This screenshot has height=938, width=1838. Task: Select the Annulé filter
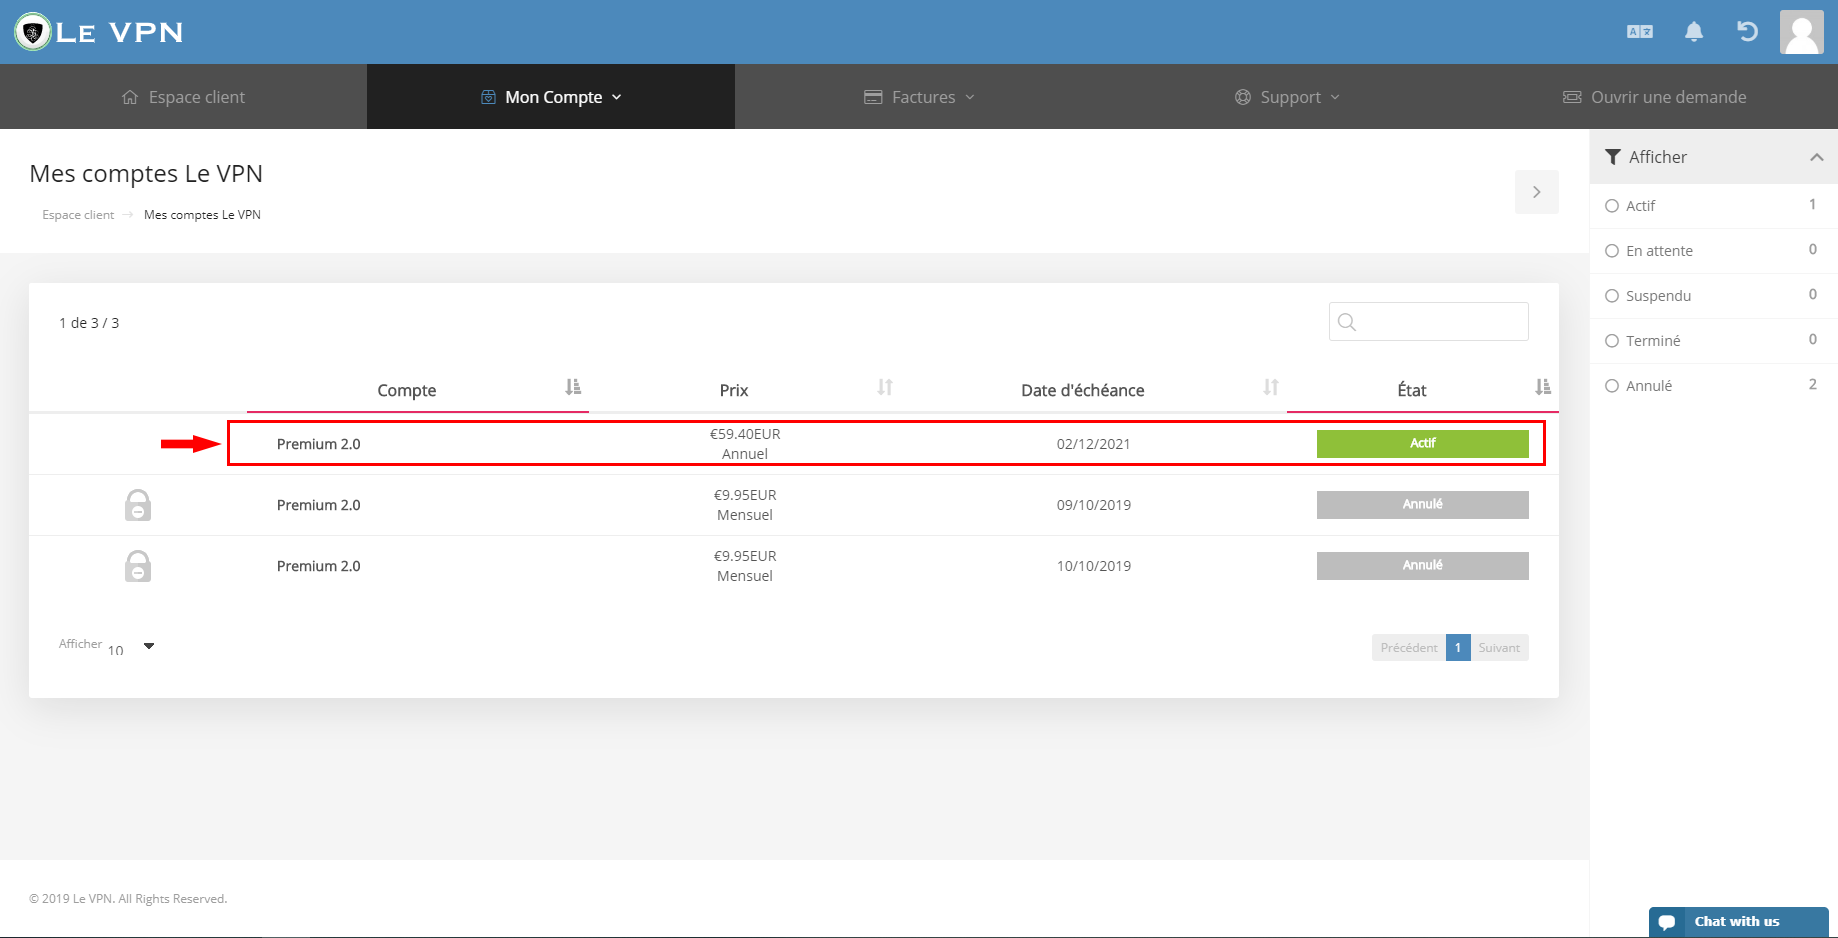(1714, 386)
